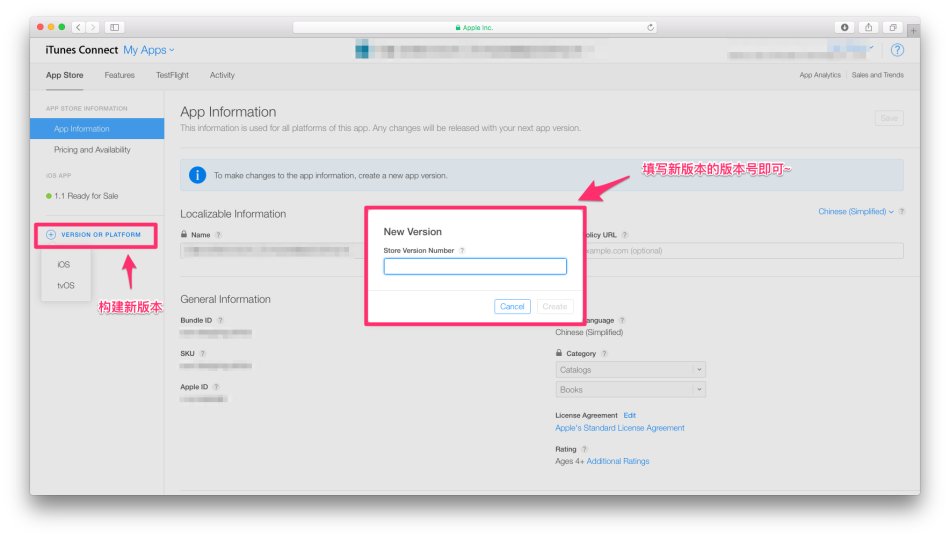This screenshot has width=950, height=538.
Task: Open Safari downloads icon
Action: 845,27
